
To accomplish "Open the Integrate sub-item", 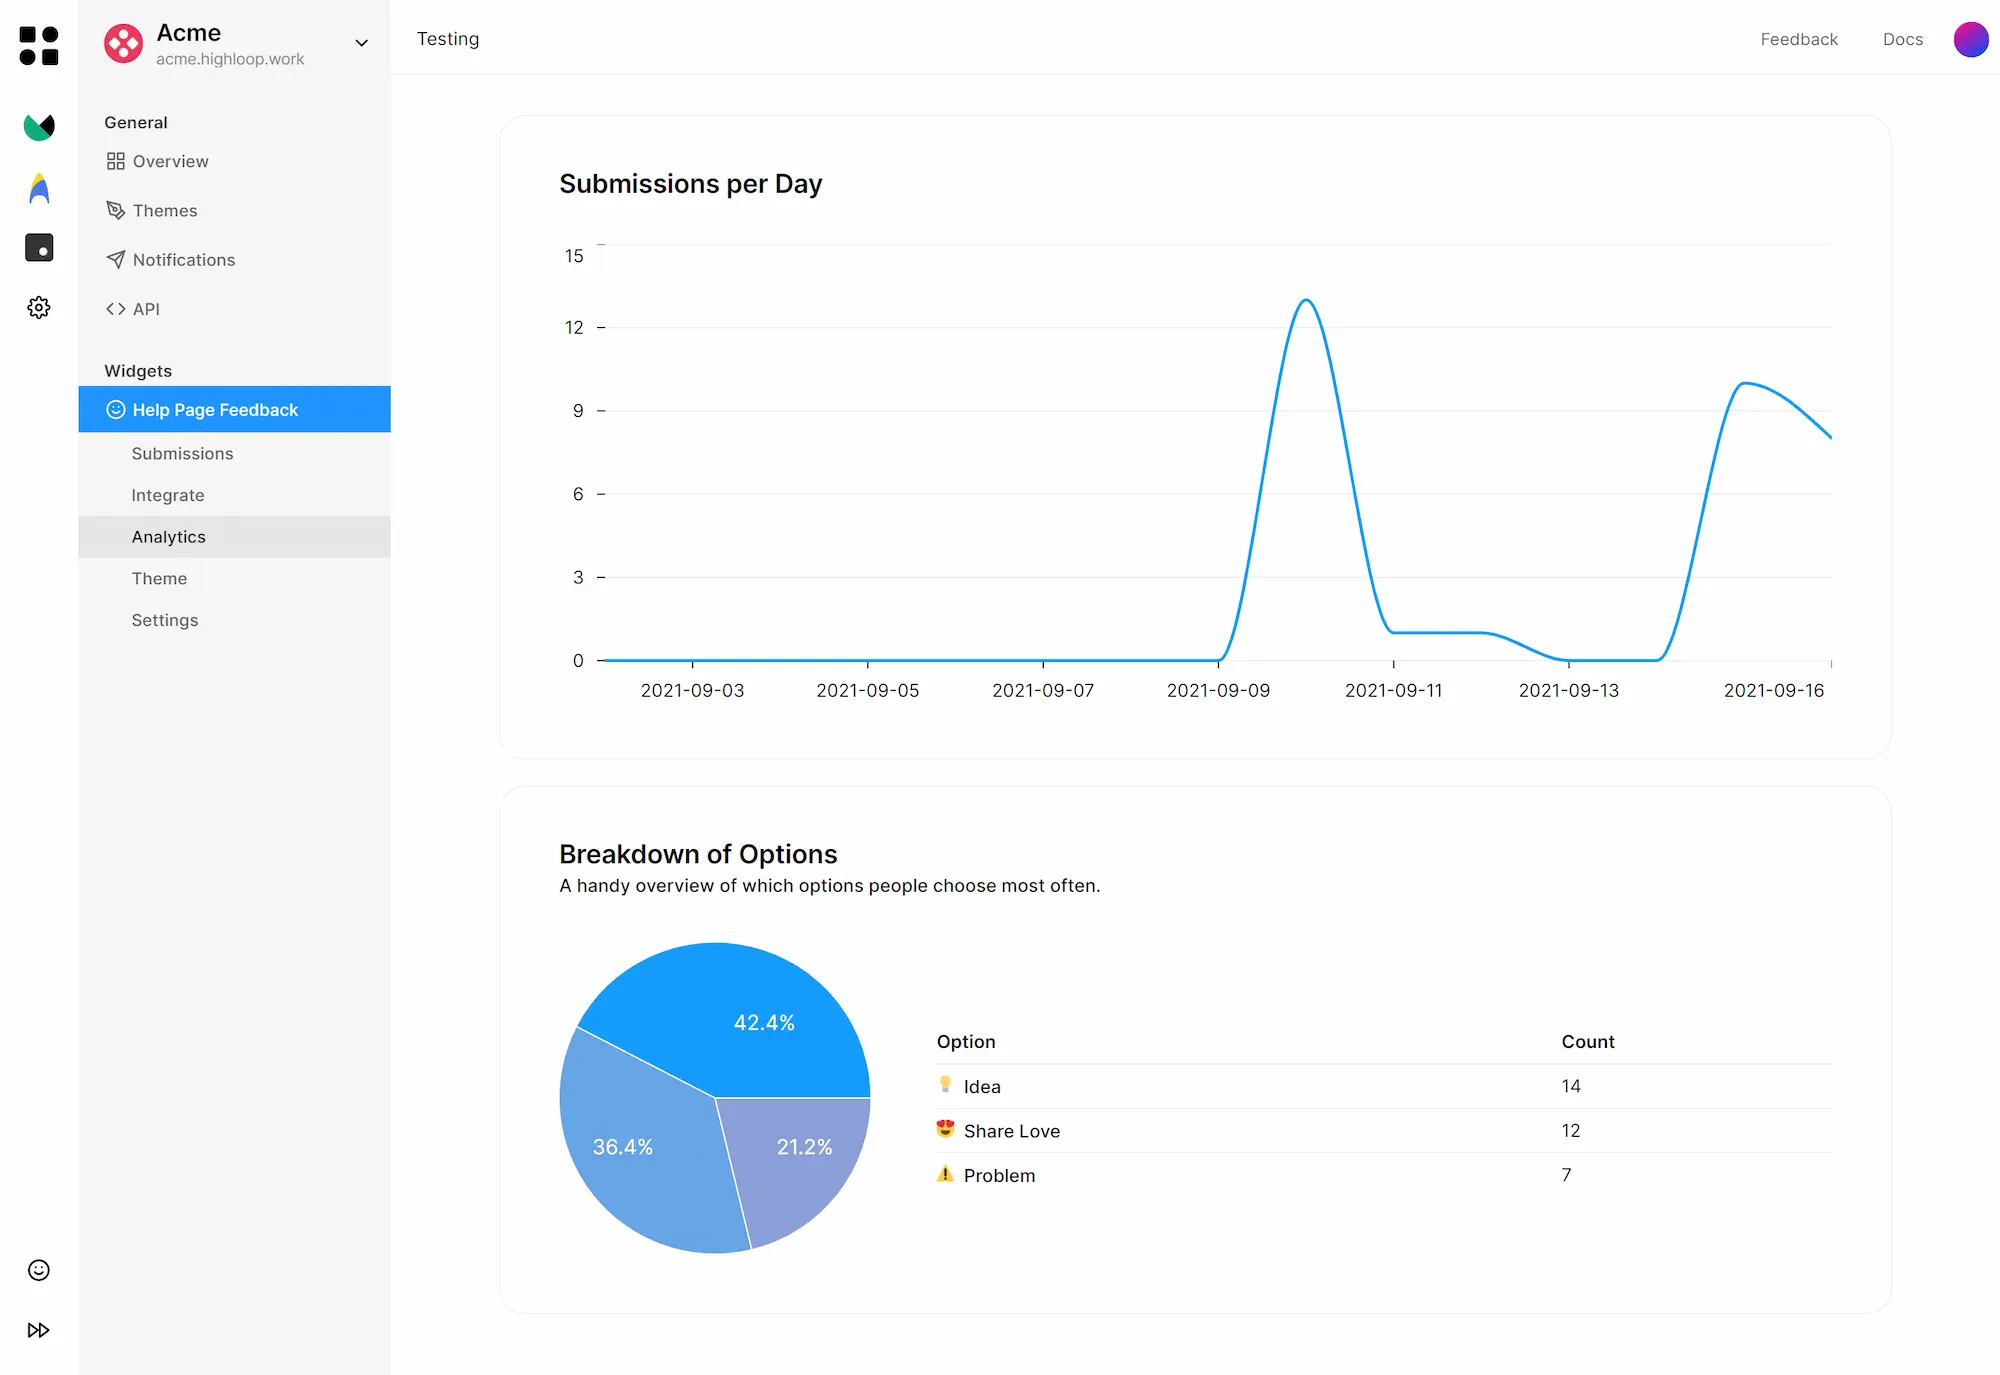I will [x=168, y=495].
